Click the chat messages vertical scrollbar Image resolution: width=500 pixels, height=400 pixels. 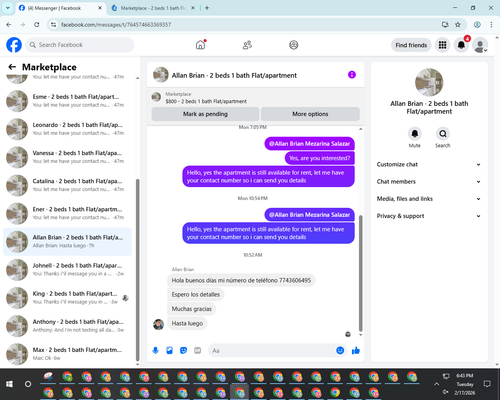click(x=360, y=273)
